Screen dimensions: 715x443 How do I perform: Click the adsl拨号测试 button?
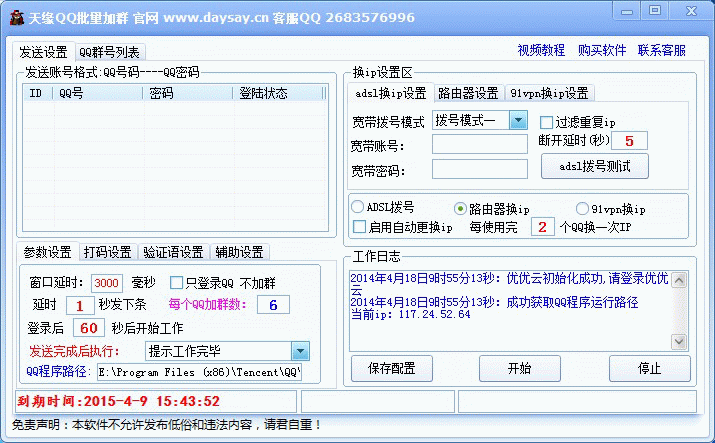[595, 166]
